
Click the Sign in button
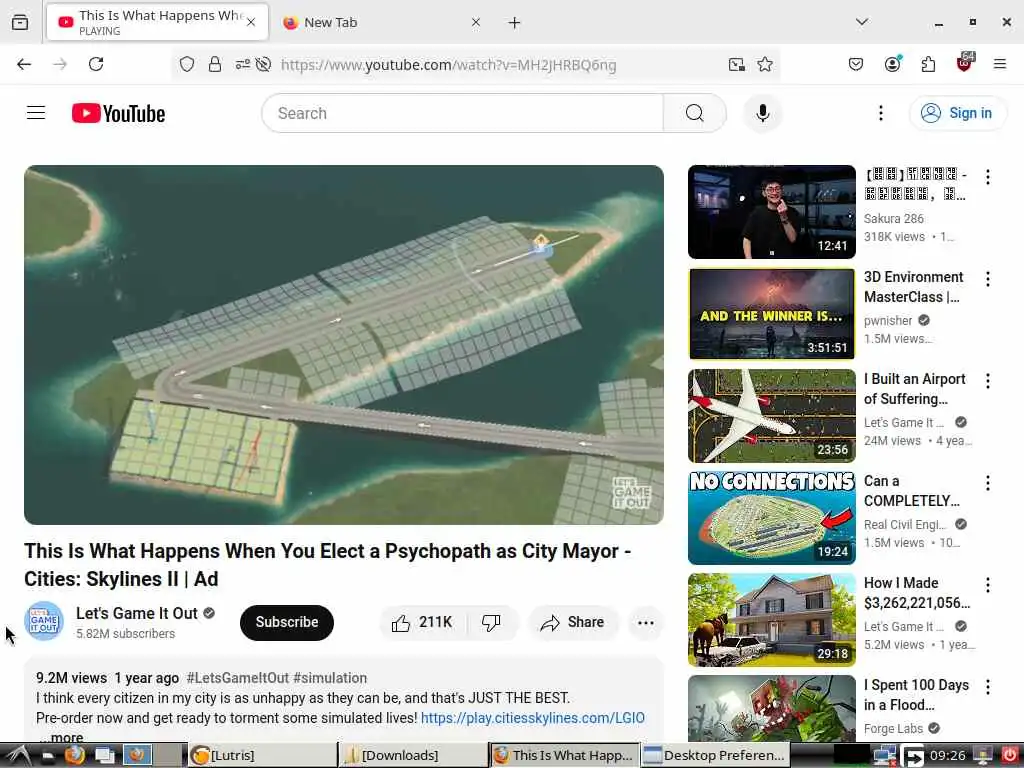pyautogui.click(x=957, y=113)
